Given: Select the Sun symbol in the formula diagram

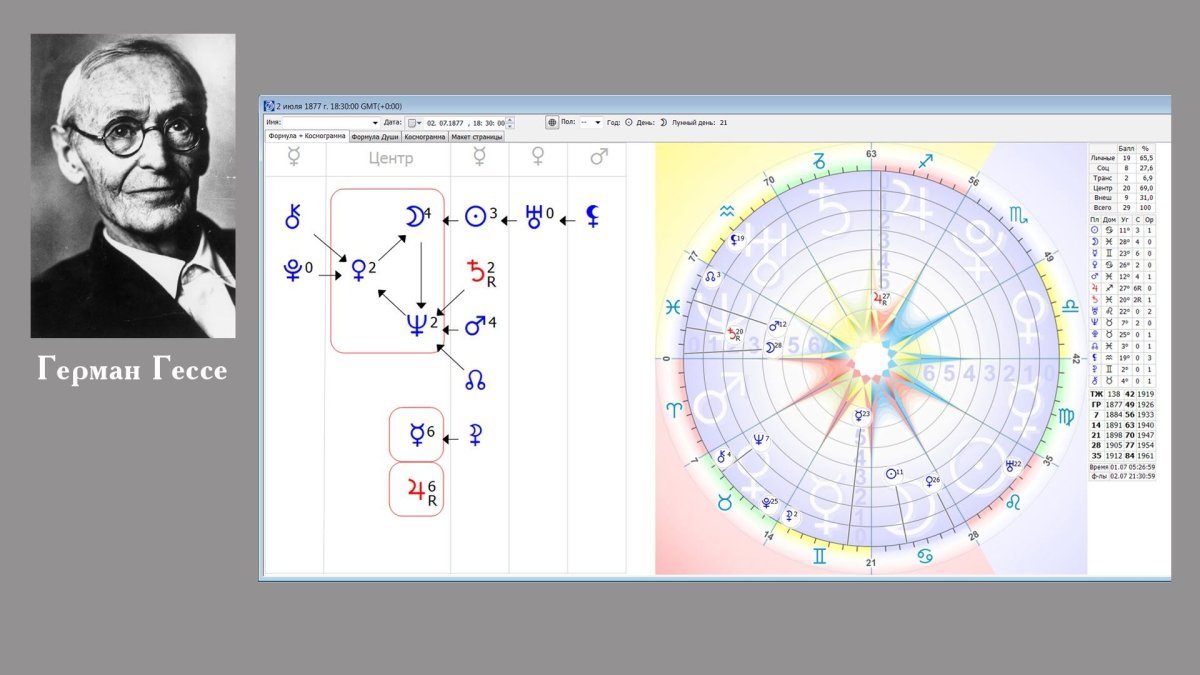Looking at the screenshot, I should [478, 216].
